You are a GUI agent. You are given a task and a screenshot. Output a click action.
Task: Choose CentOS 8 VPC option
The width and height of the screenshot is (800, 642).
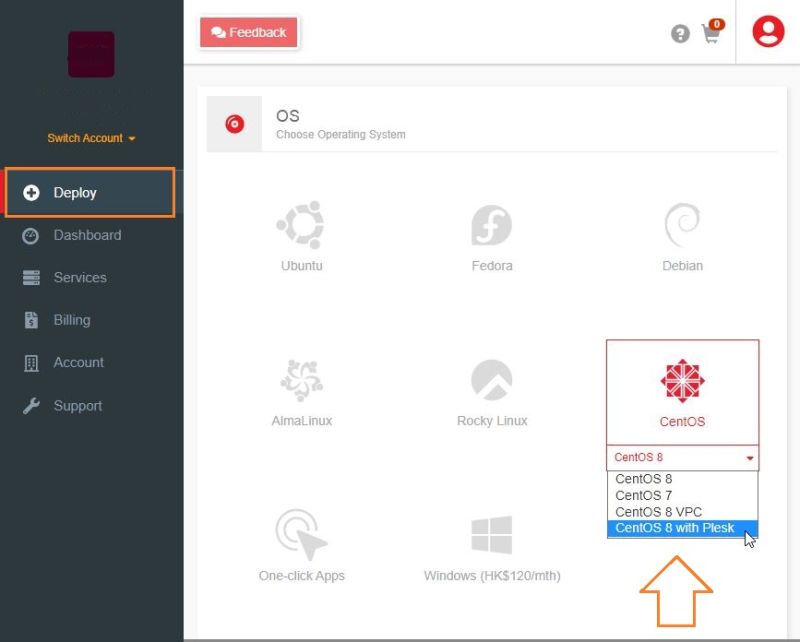pyautogui.click(x=682, y=512)
